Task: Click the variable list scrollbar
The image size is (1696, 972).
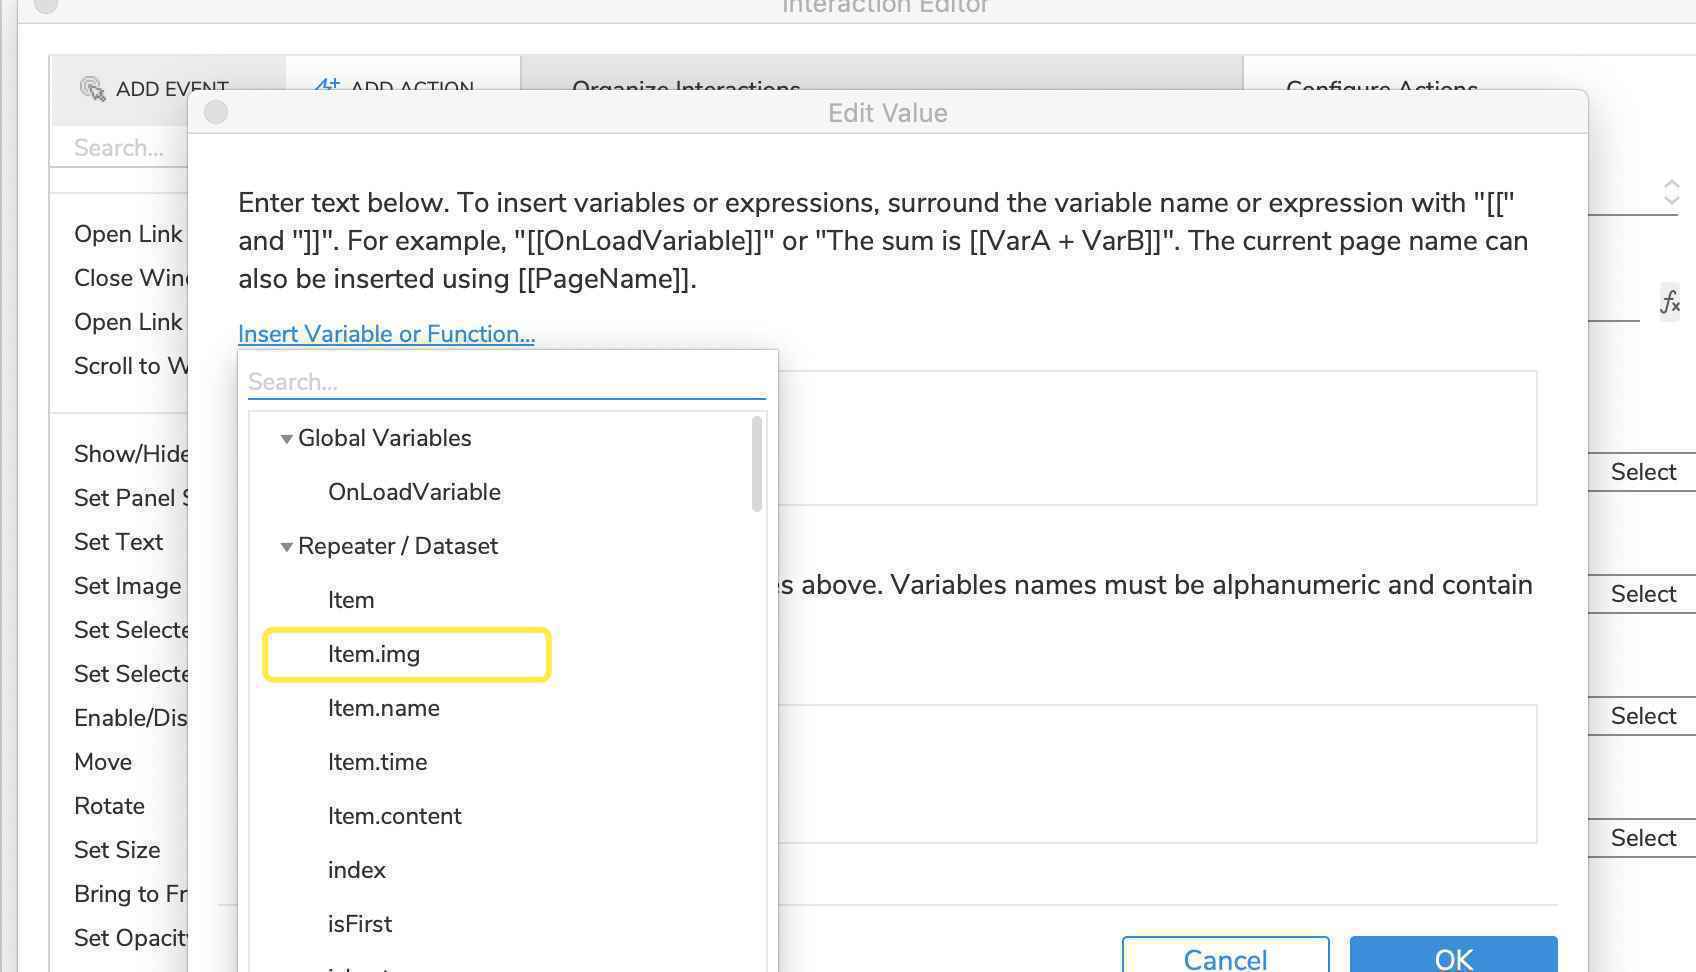Action: (757, 464)
